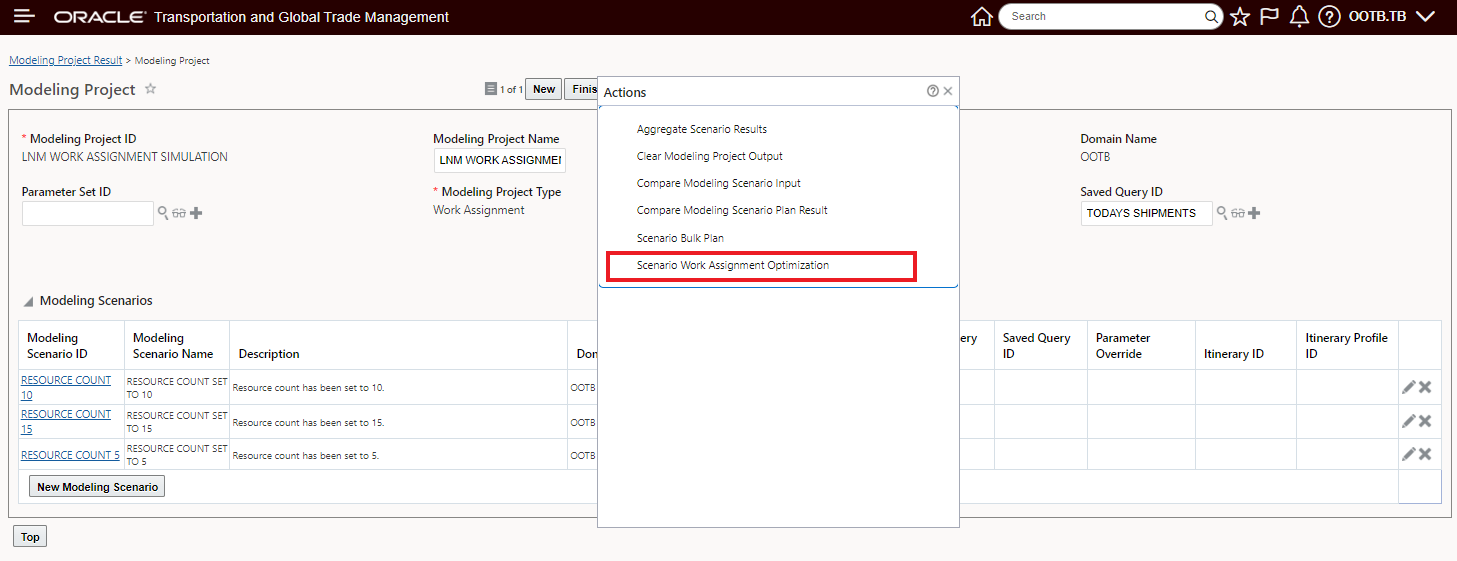Viewport: 1457px width, 561px height.
Task: Open the hamburger navigation menu
Action: pos(24,17)
